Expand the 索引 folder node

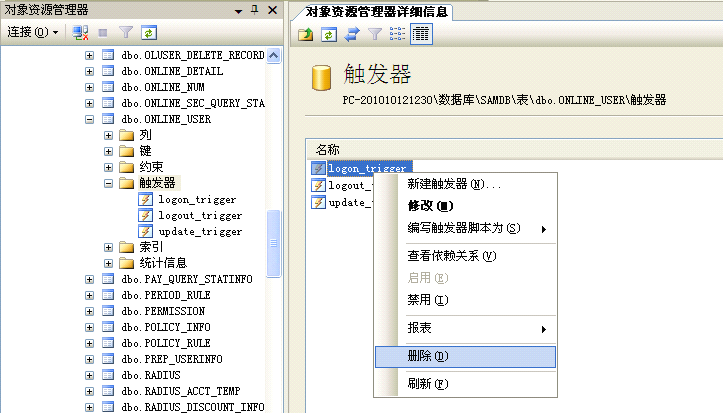[109, 247]
